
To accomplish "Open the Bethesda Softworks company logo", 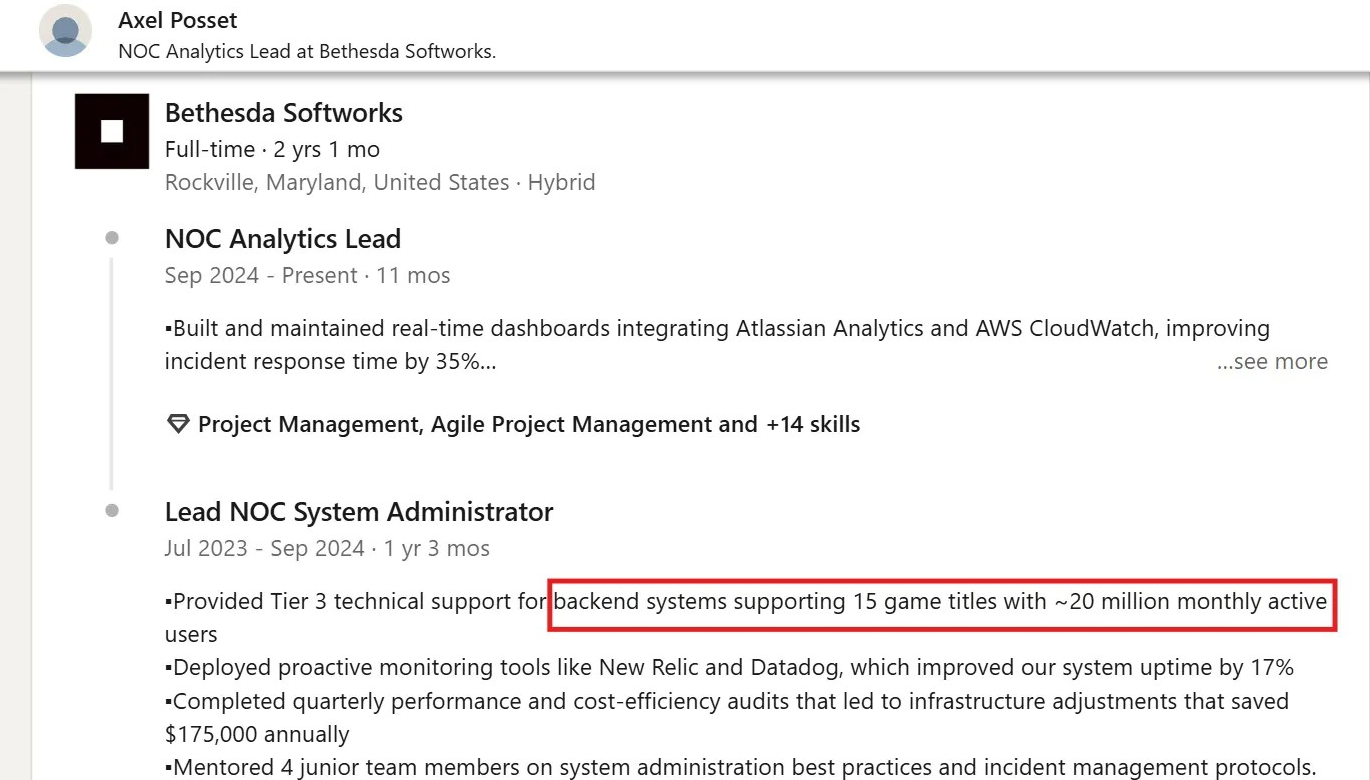I will coord(112,131).
